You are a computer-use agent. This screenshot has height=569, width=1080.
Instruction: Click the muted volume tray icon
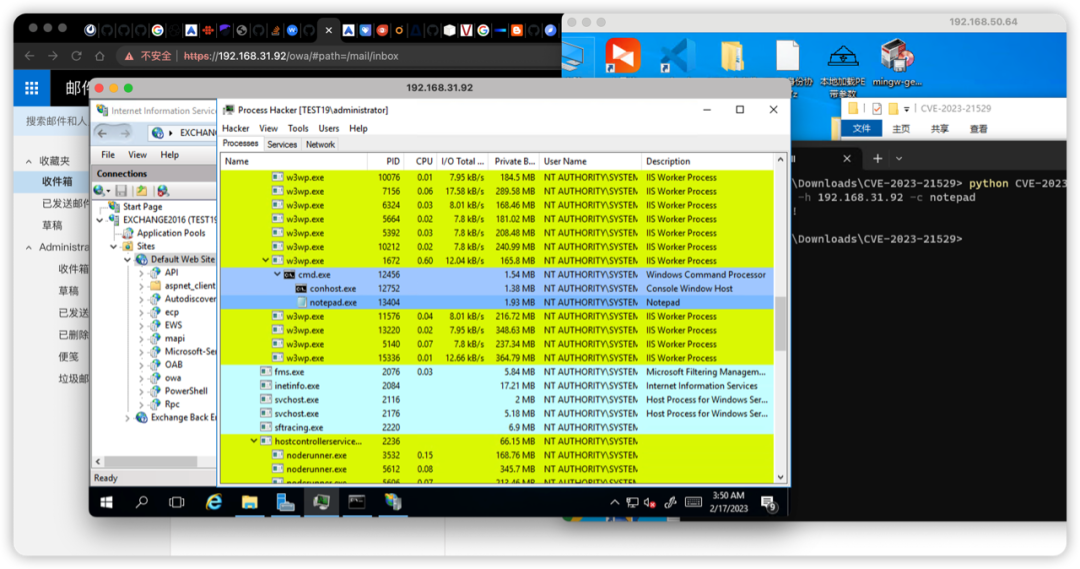(x=650, y=503)
